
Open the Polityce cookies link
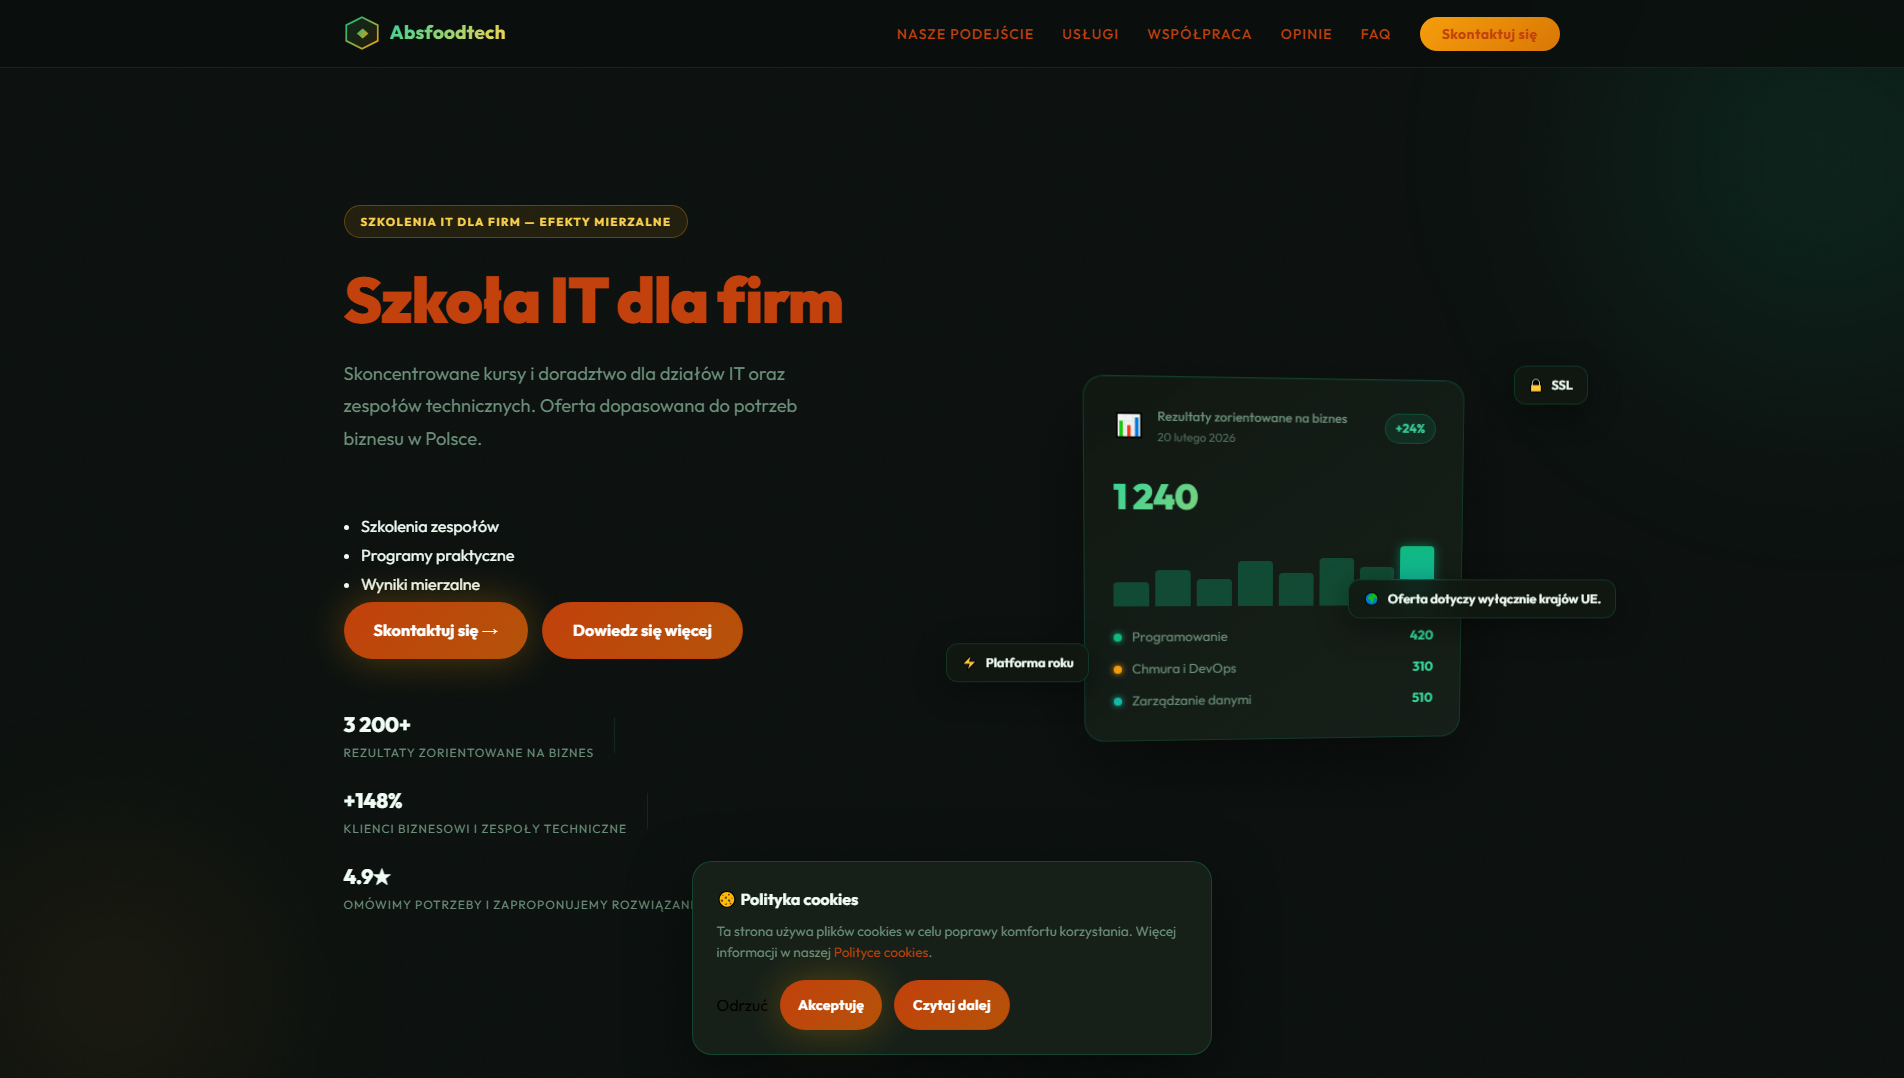pos(881,953)
